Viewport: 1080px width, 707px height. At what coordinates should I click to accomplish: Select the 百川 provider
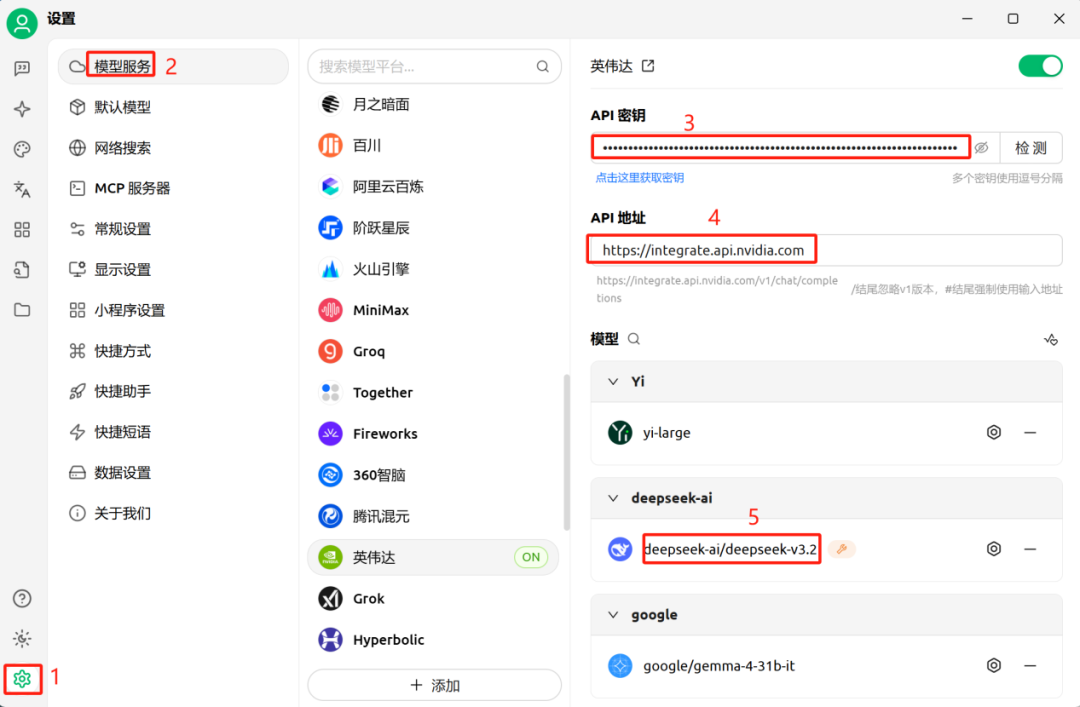click(x=434, y=146)
